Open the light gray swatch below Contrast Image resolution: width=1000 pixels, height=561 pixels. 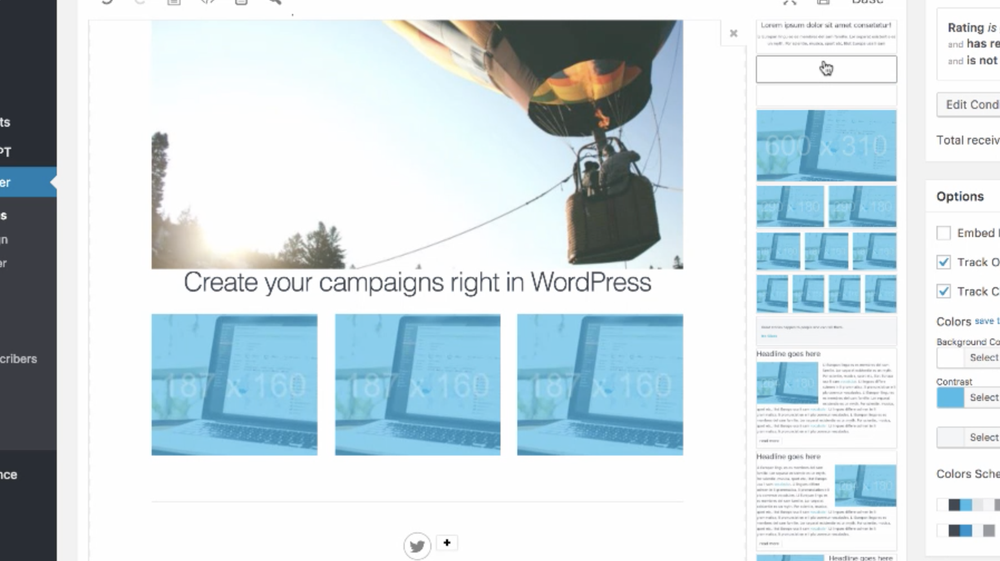(950, 437)
